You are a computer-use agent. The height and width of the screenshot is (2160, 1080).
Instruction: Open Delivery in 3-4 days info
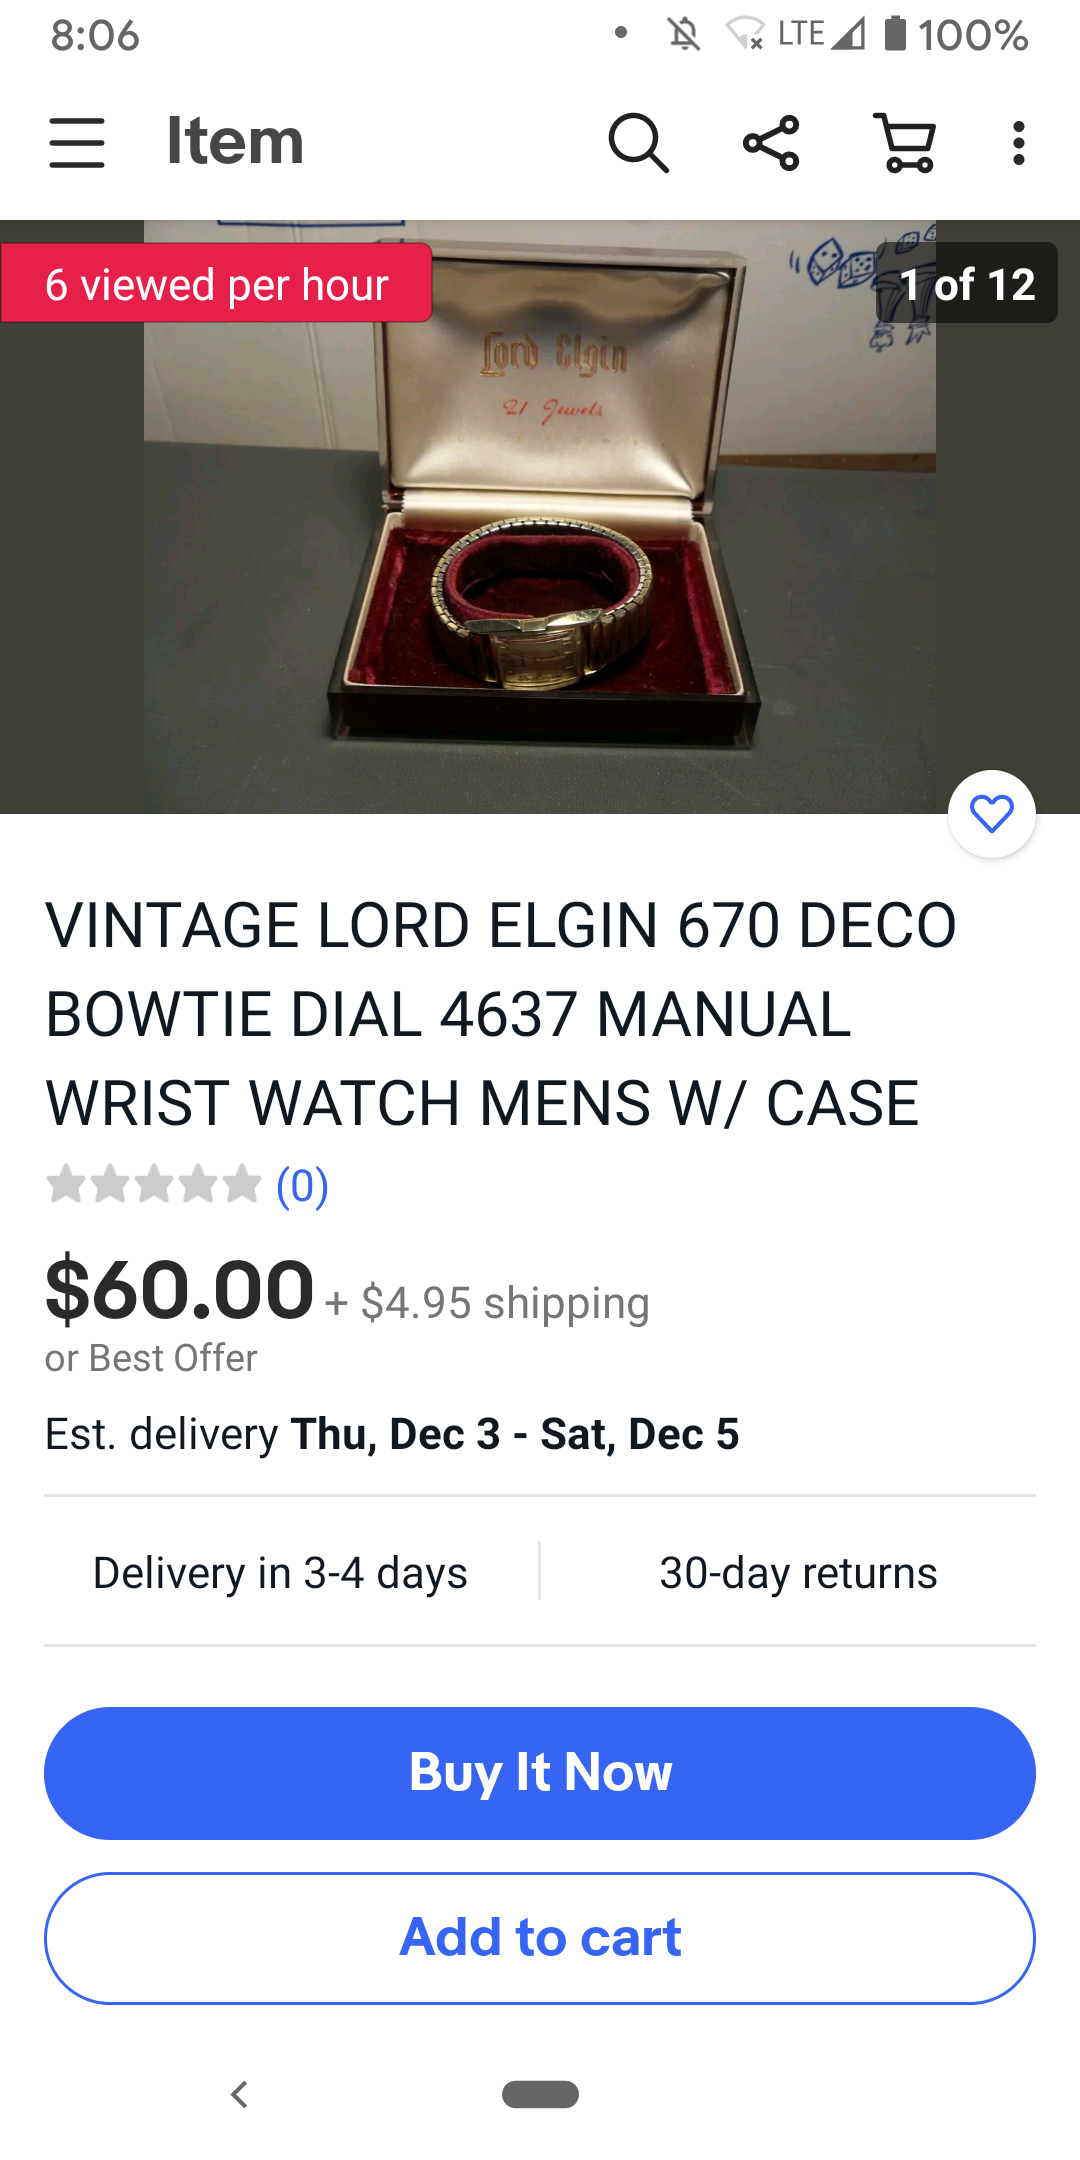(280, 1573)
